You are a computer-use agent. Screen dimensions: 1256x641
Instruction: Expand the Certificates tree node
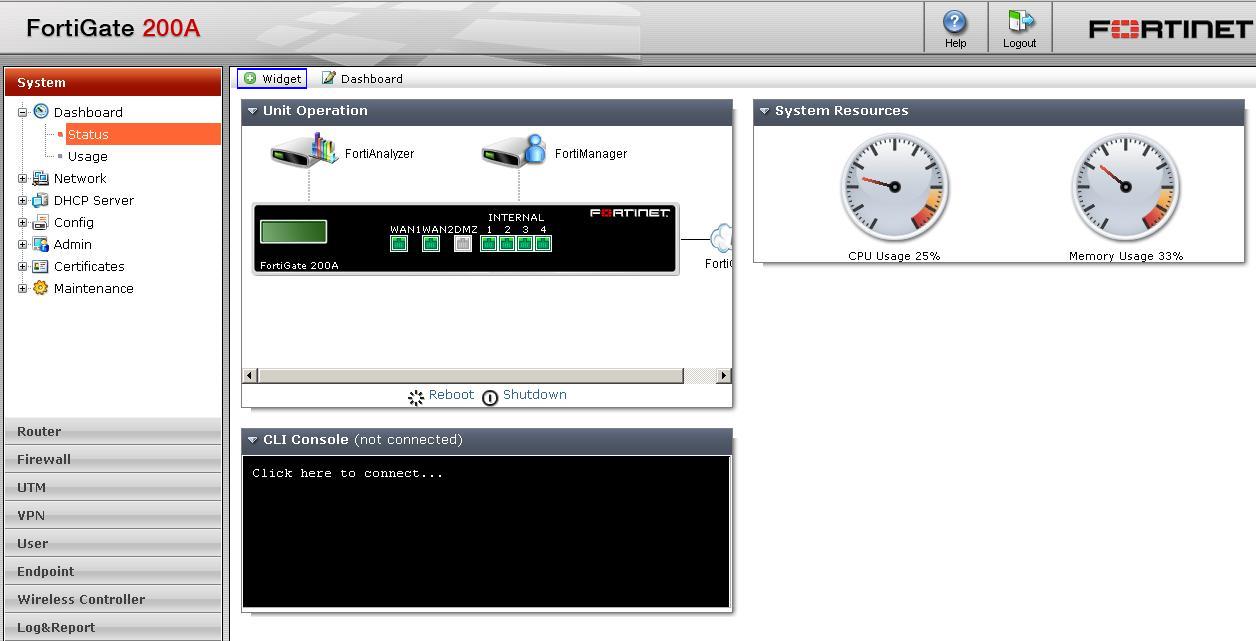pos(23,266)
